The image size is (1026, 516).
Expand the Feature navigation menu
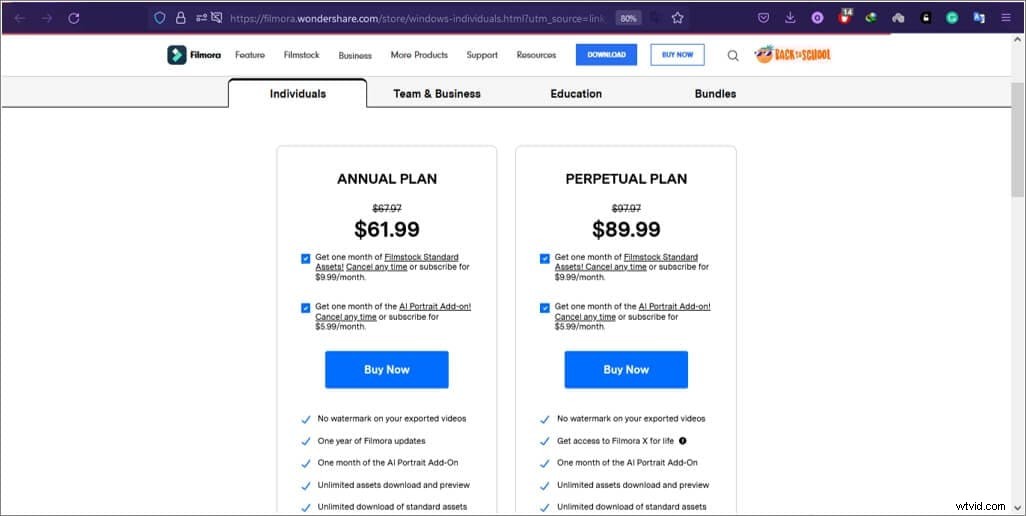tap(250, 55)
